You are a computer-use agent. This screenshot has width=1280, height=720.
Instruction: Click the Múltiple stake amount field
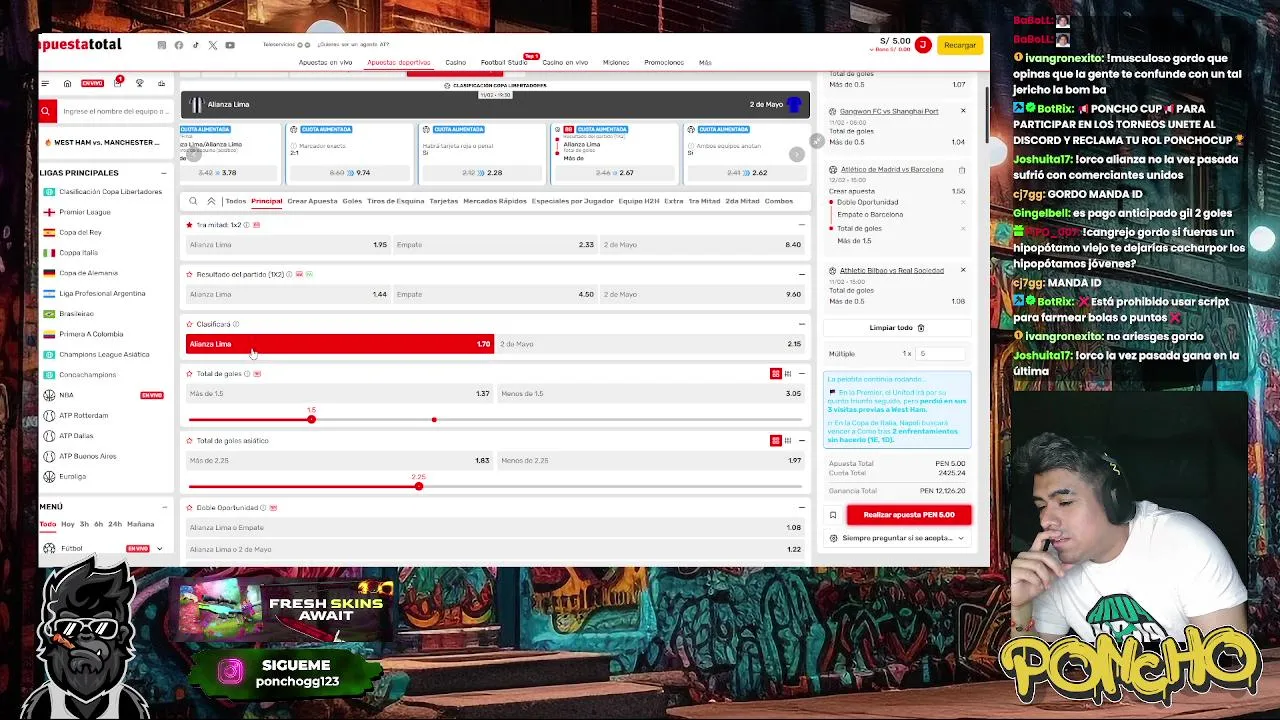[940, 354]
